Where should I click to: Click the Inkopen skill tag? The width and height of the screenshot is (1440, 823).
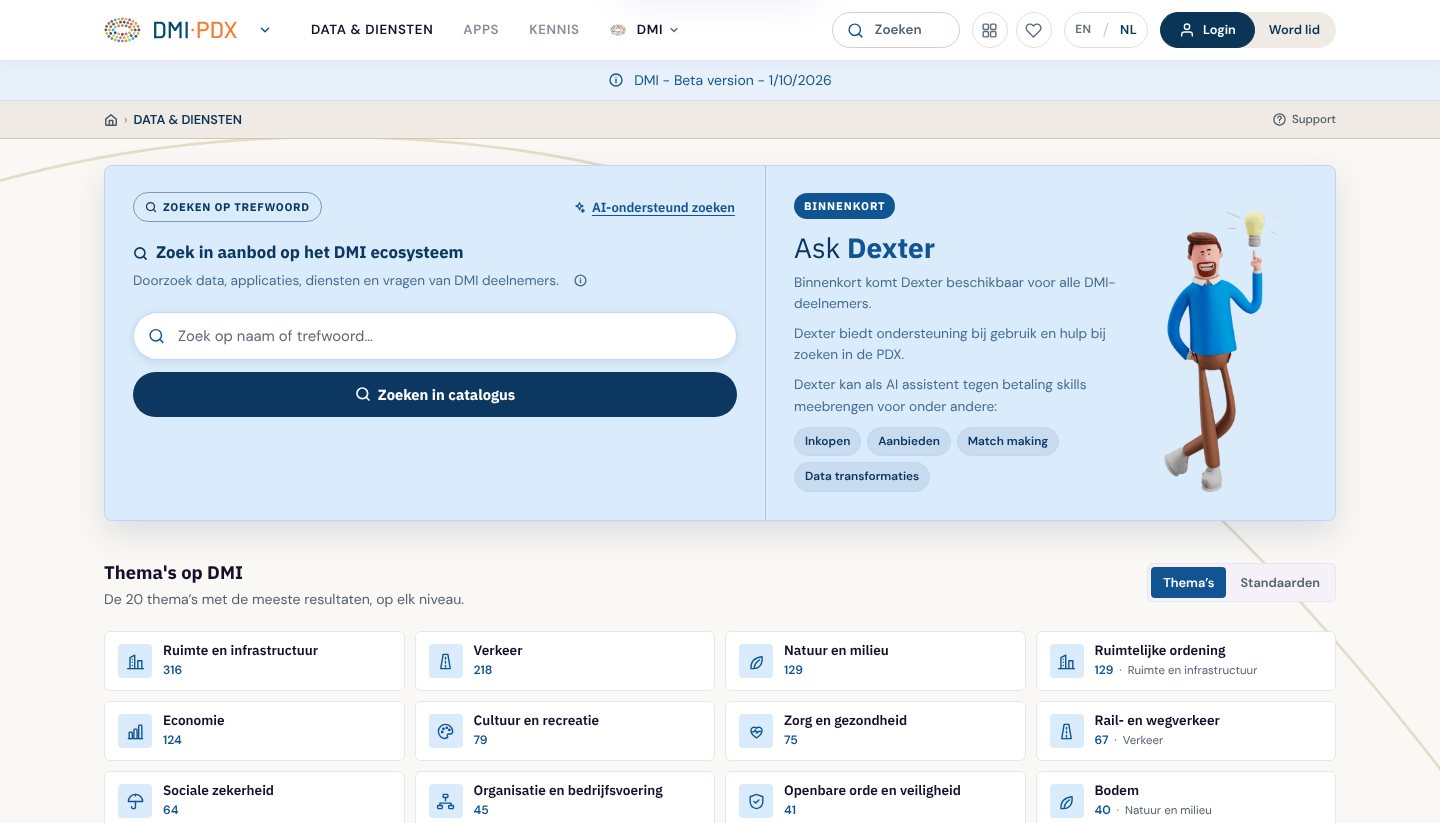pos(828,442)
